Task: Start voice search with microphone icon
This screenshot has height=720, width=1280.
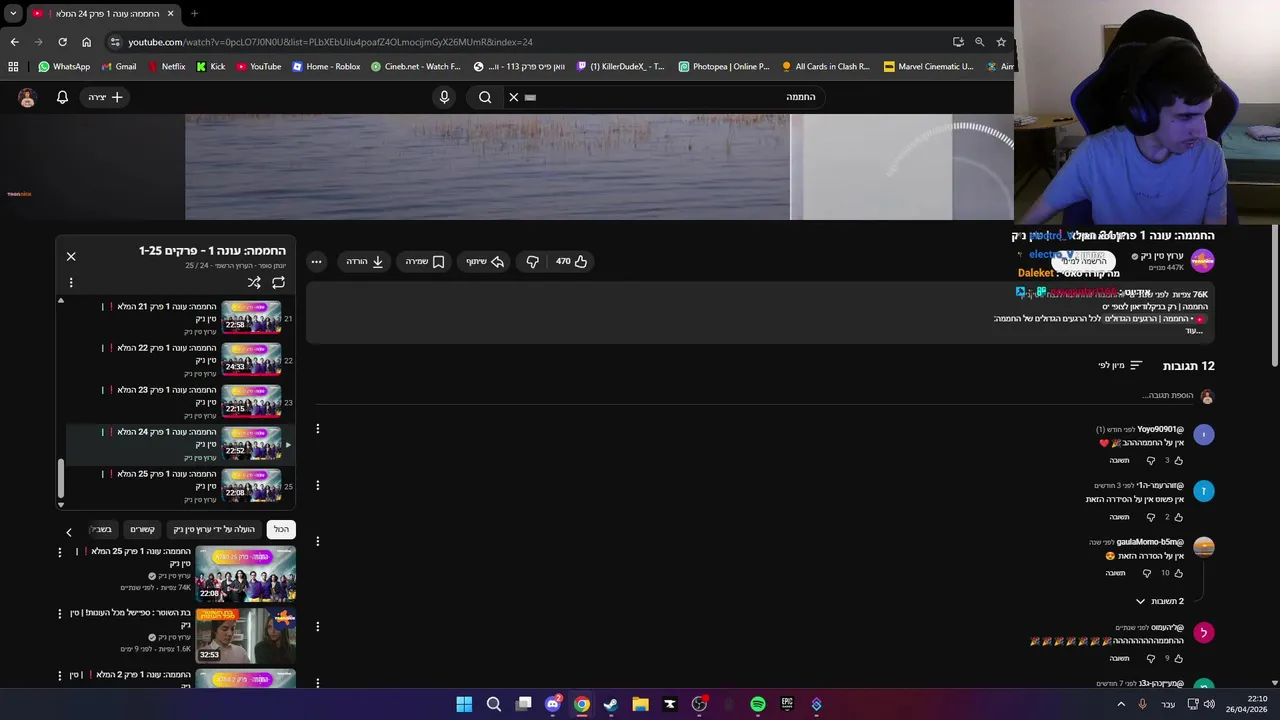Action: point(445,97)
